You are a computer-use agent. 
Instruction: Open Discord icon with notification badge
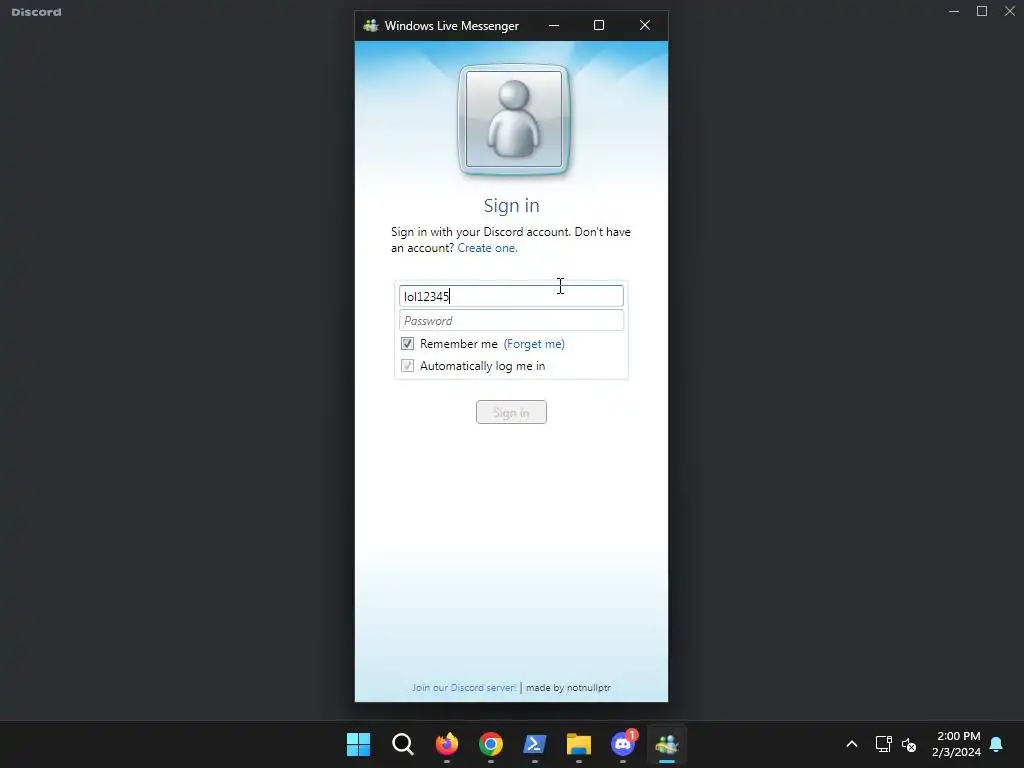point(623,744)
